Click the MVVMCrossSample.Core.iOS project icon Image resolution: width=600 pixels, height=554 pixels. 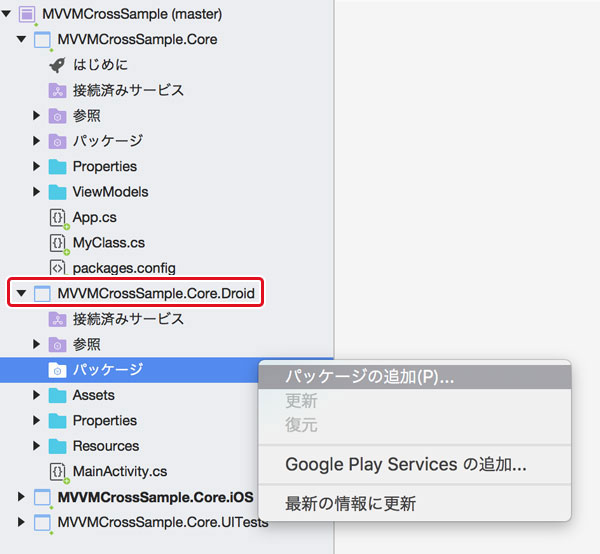pos(42,497)
